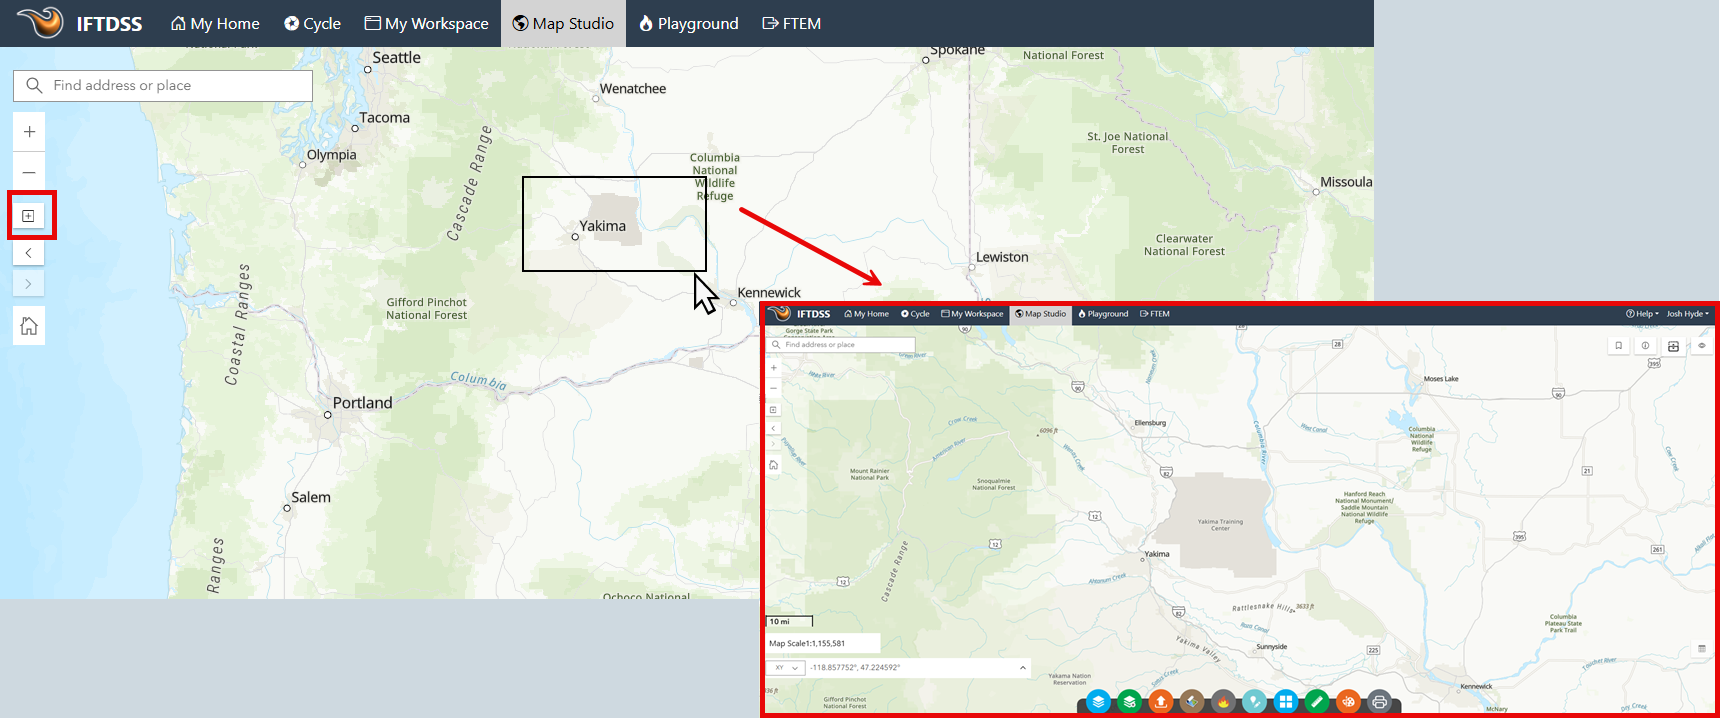Image resolution: width=1720 pixels, height=718 pixels.
Task: Toggle the eye visibility icon in inset map
Action: pyautogui.click(x=1702, y=346)
